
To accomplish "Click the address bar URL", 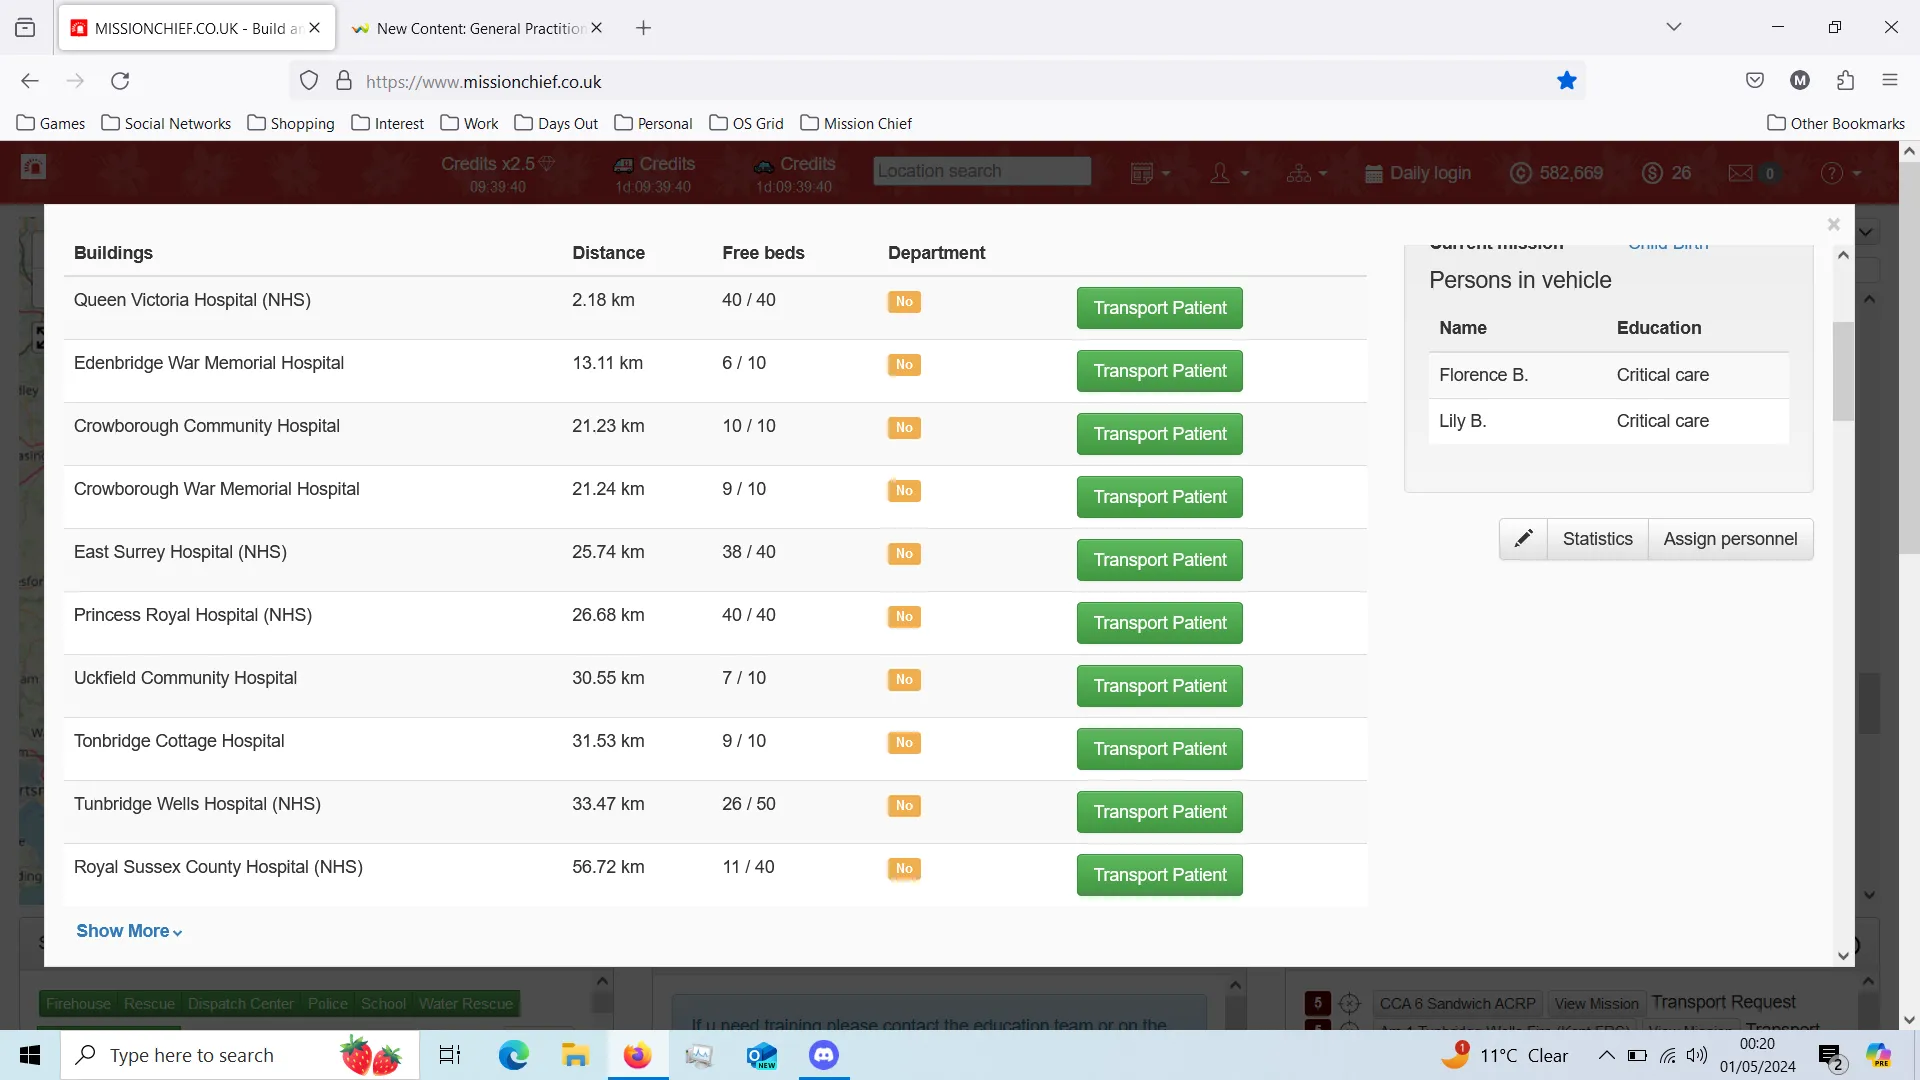I will [x=483, y=82].
